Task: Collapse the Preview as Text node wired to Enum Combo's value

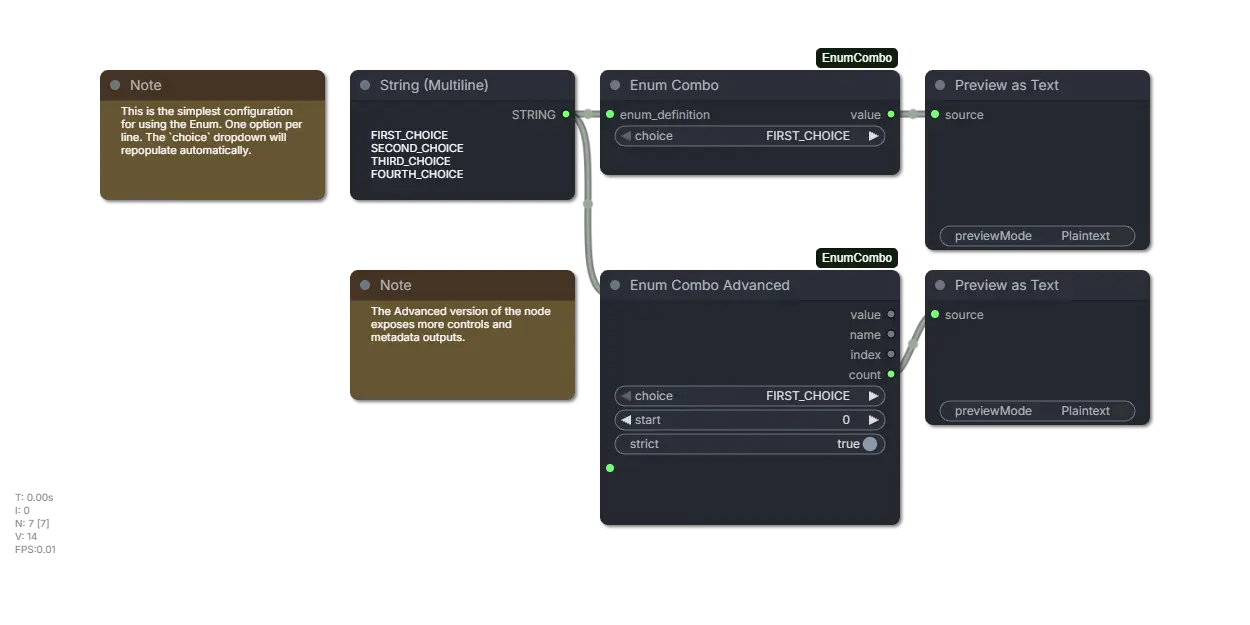Action: click(x=940, y=85)
